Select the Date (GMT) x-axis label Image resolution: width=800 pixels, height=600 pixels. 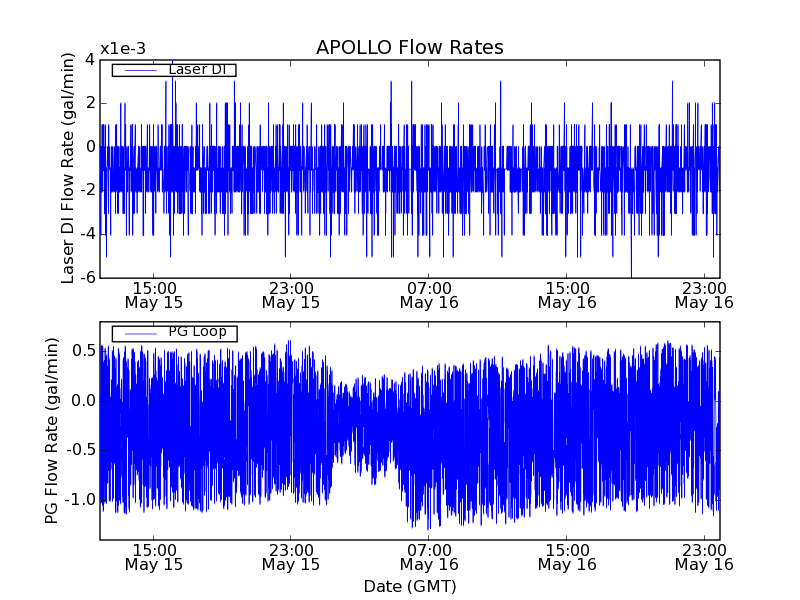tap(409, 586)
